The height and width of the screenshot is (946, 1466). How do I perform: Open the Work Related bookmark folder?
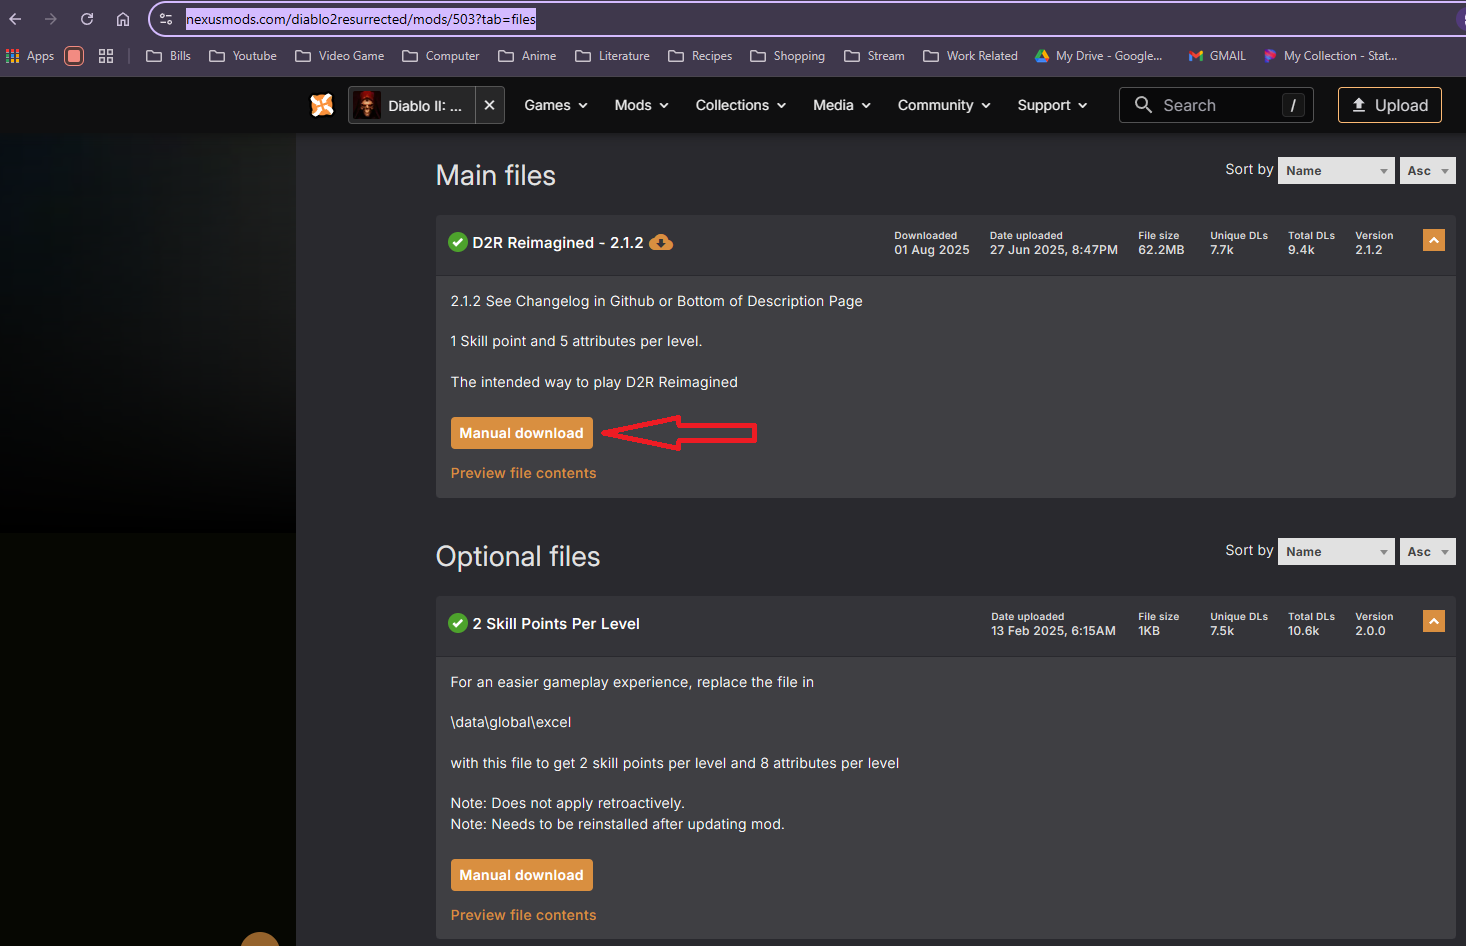click(970, 56)
